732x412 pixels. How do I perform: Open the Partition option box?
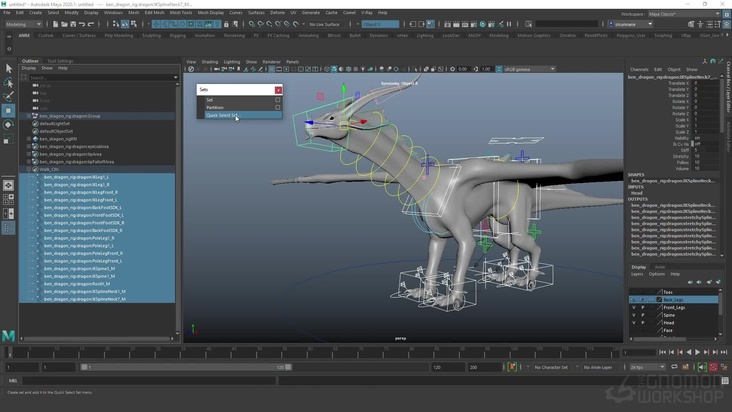tap(278, 108)
